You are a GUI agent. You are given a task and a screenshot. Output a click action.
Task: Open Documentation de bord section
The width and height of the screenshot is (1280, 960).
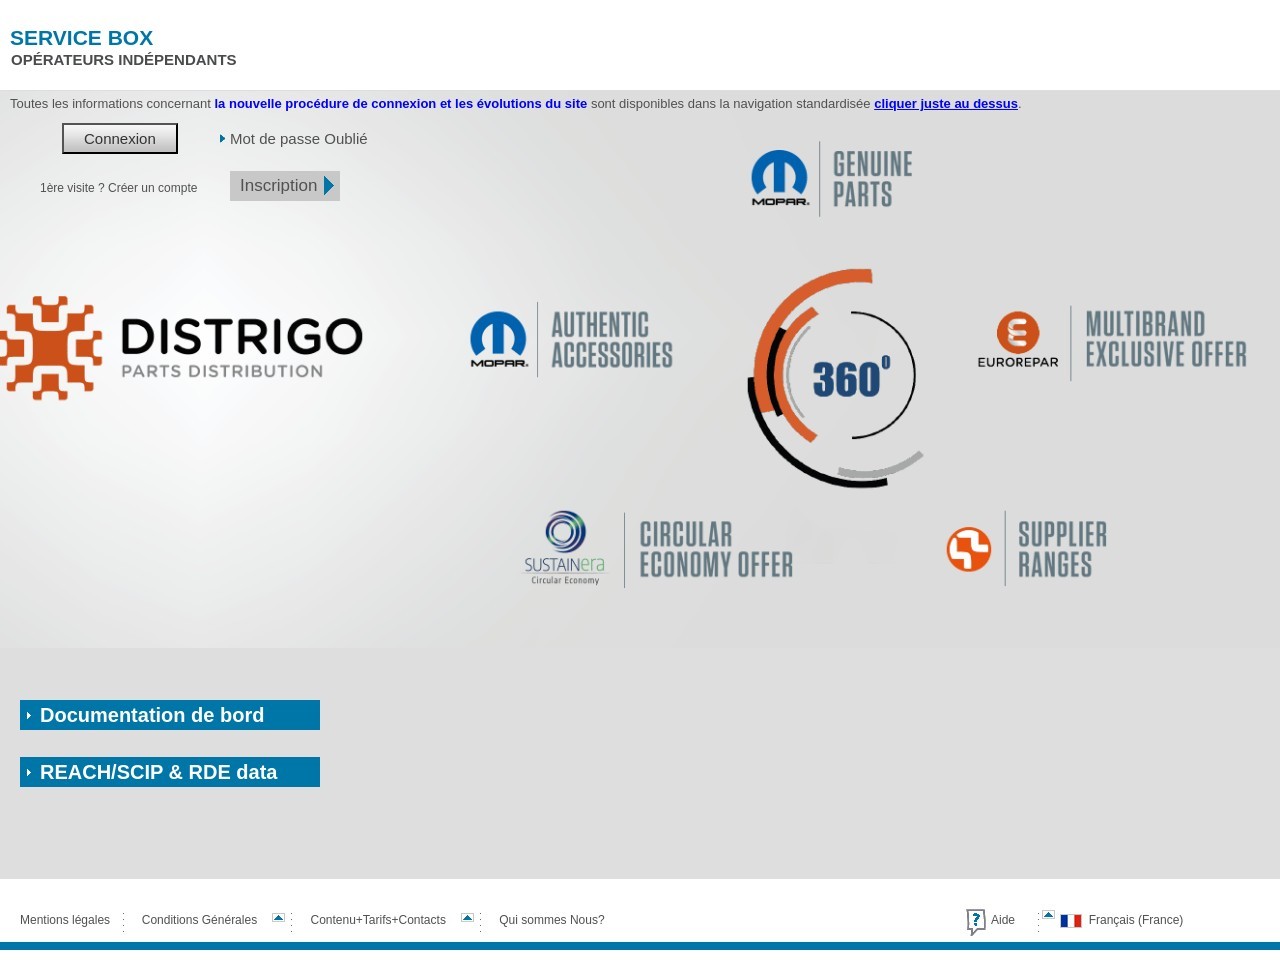point(170,715)
